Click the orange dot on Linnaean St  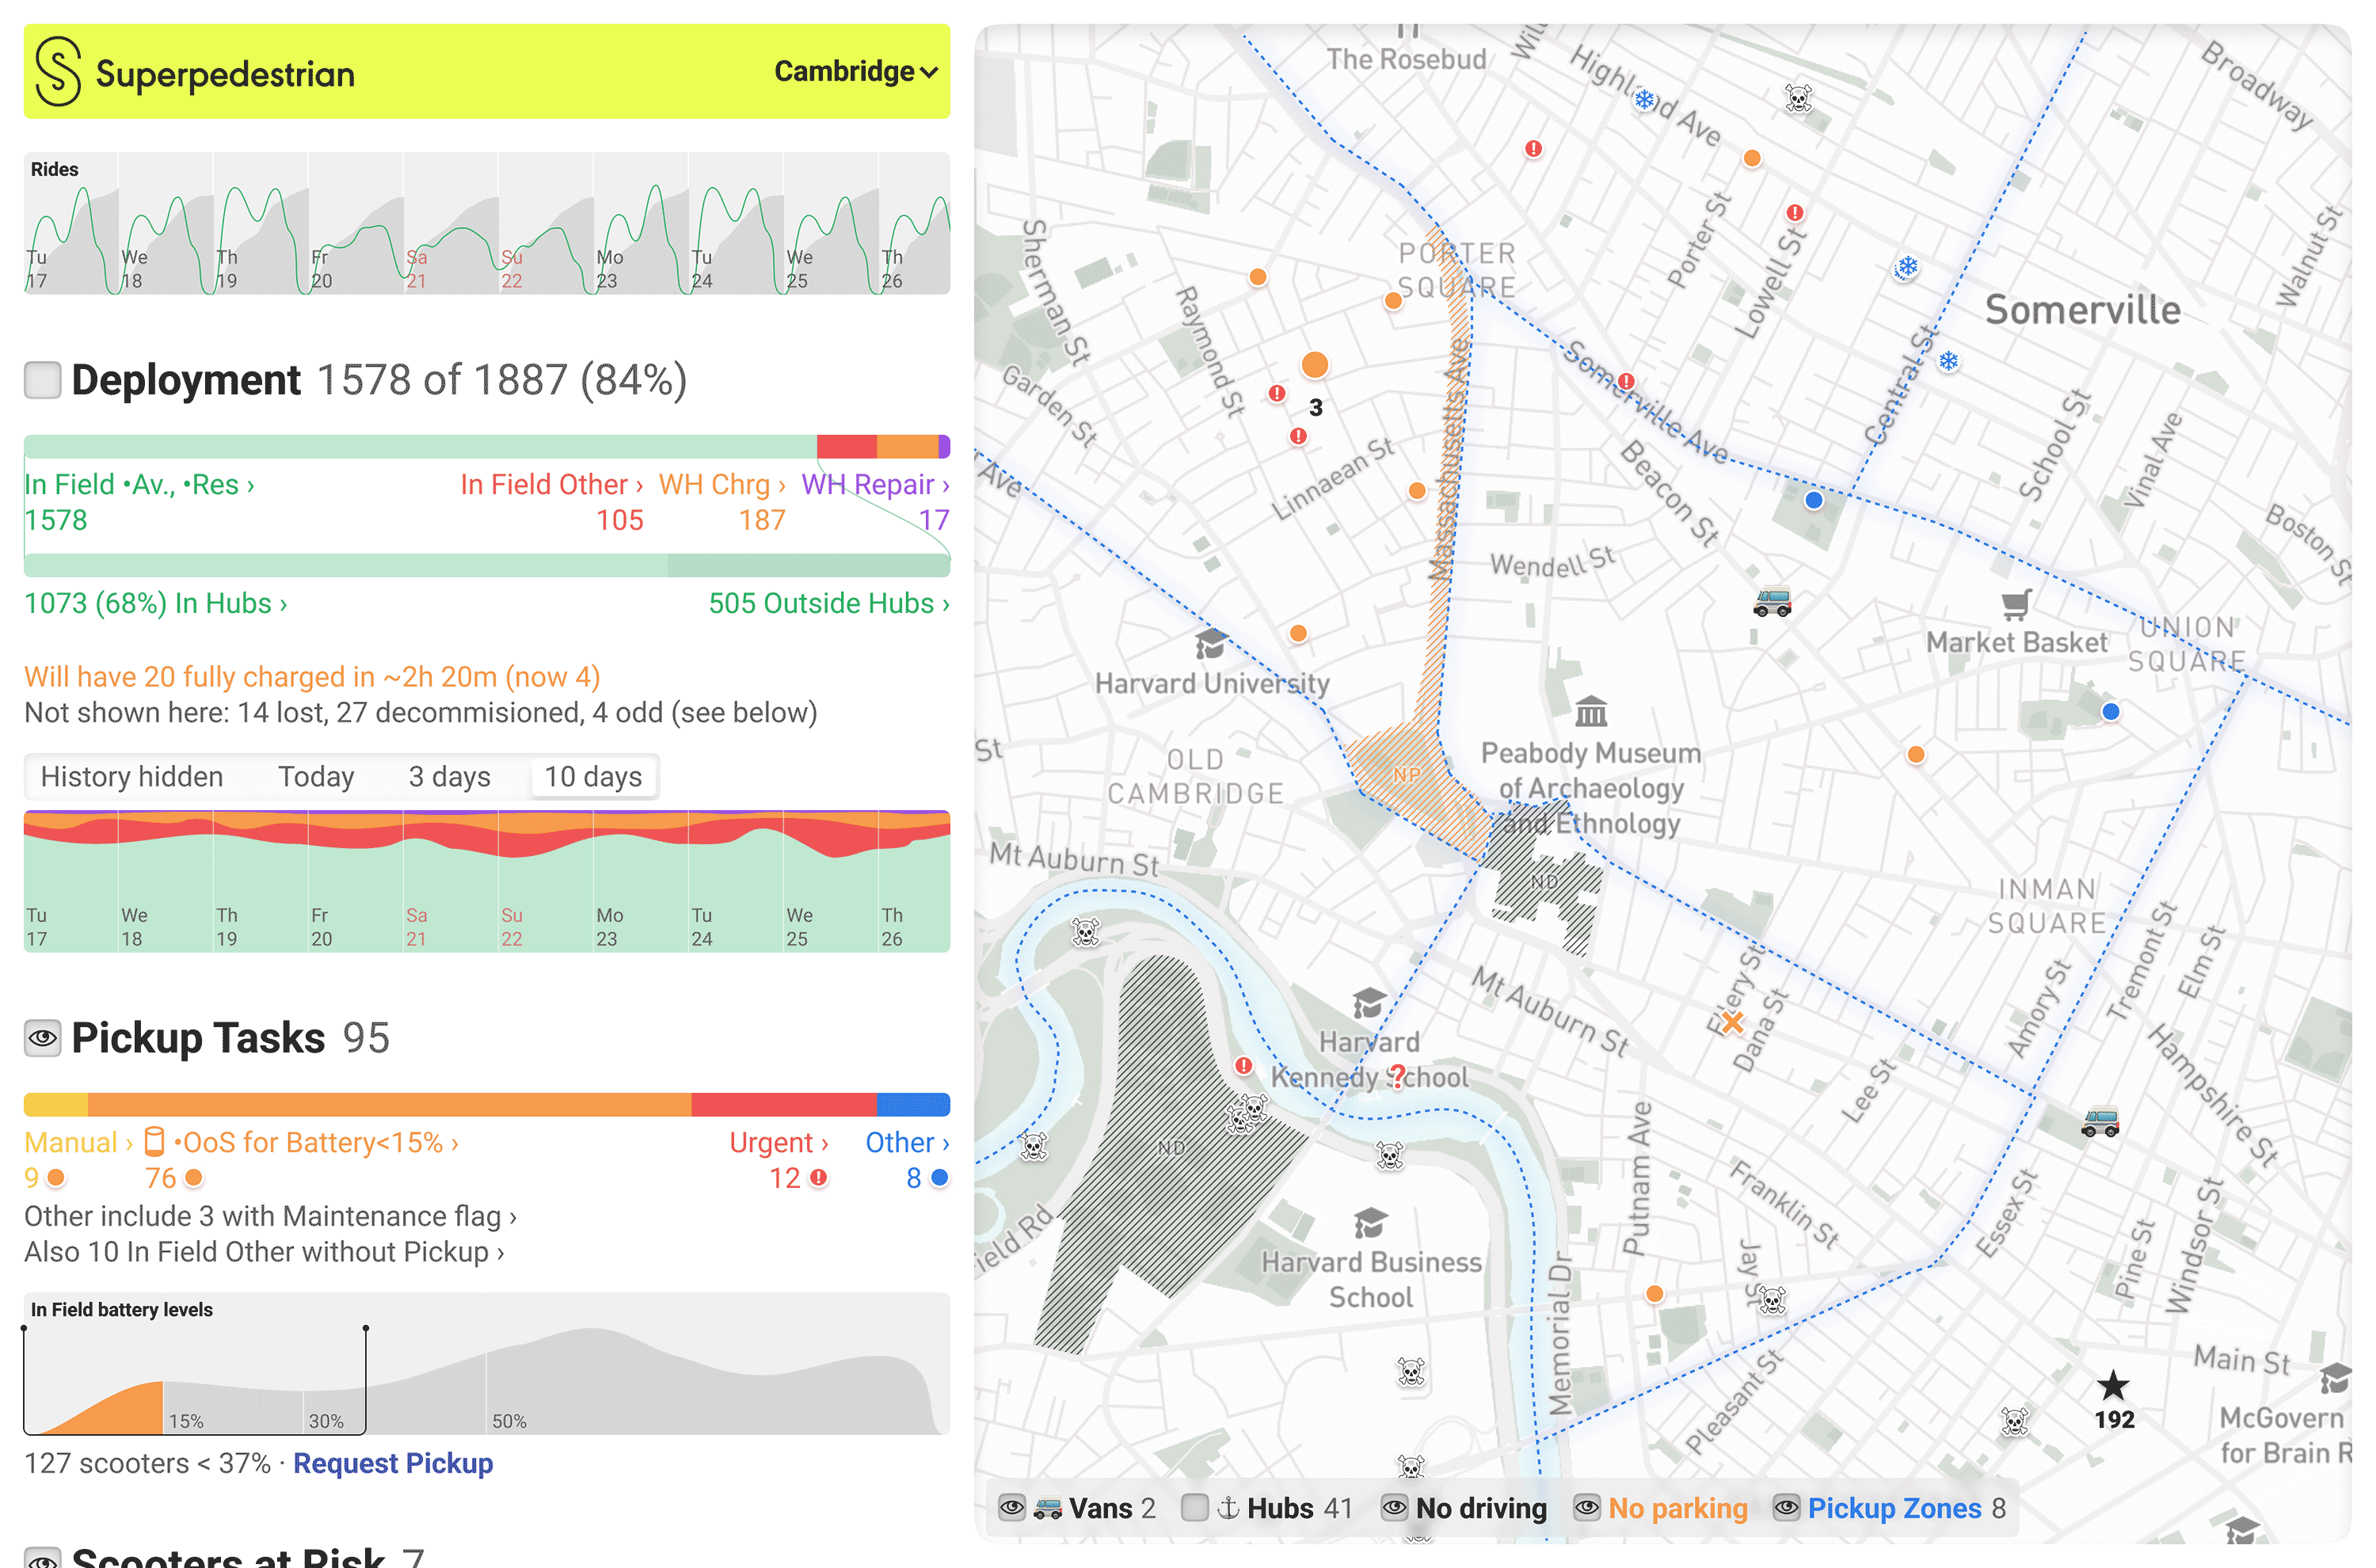point(1416,490)
